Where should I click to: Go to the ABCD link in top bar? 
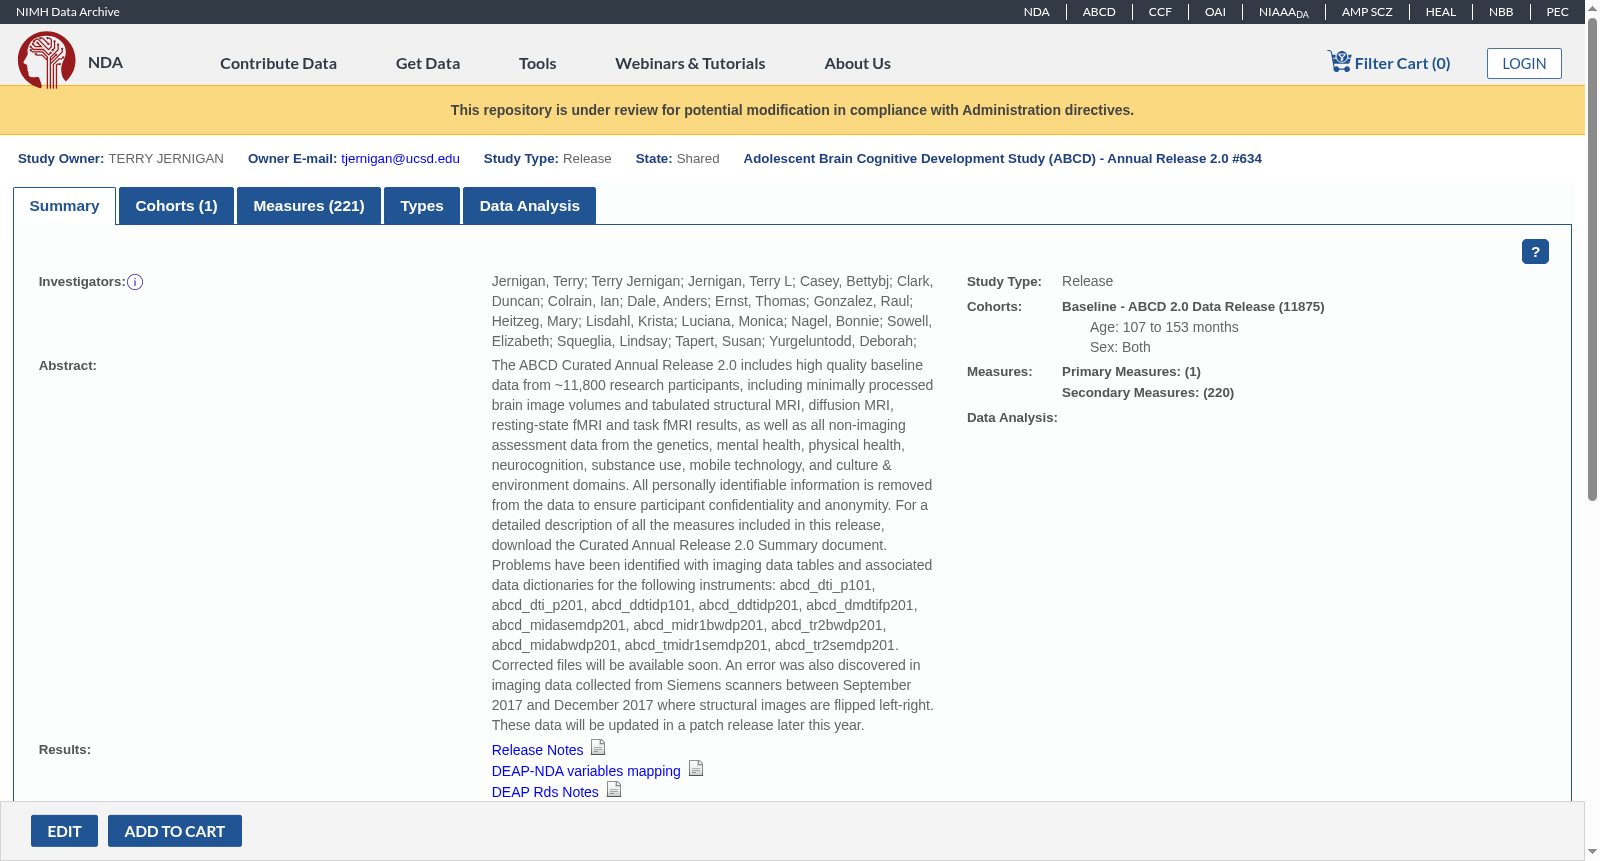[1099, 12]
